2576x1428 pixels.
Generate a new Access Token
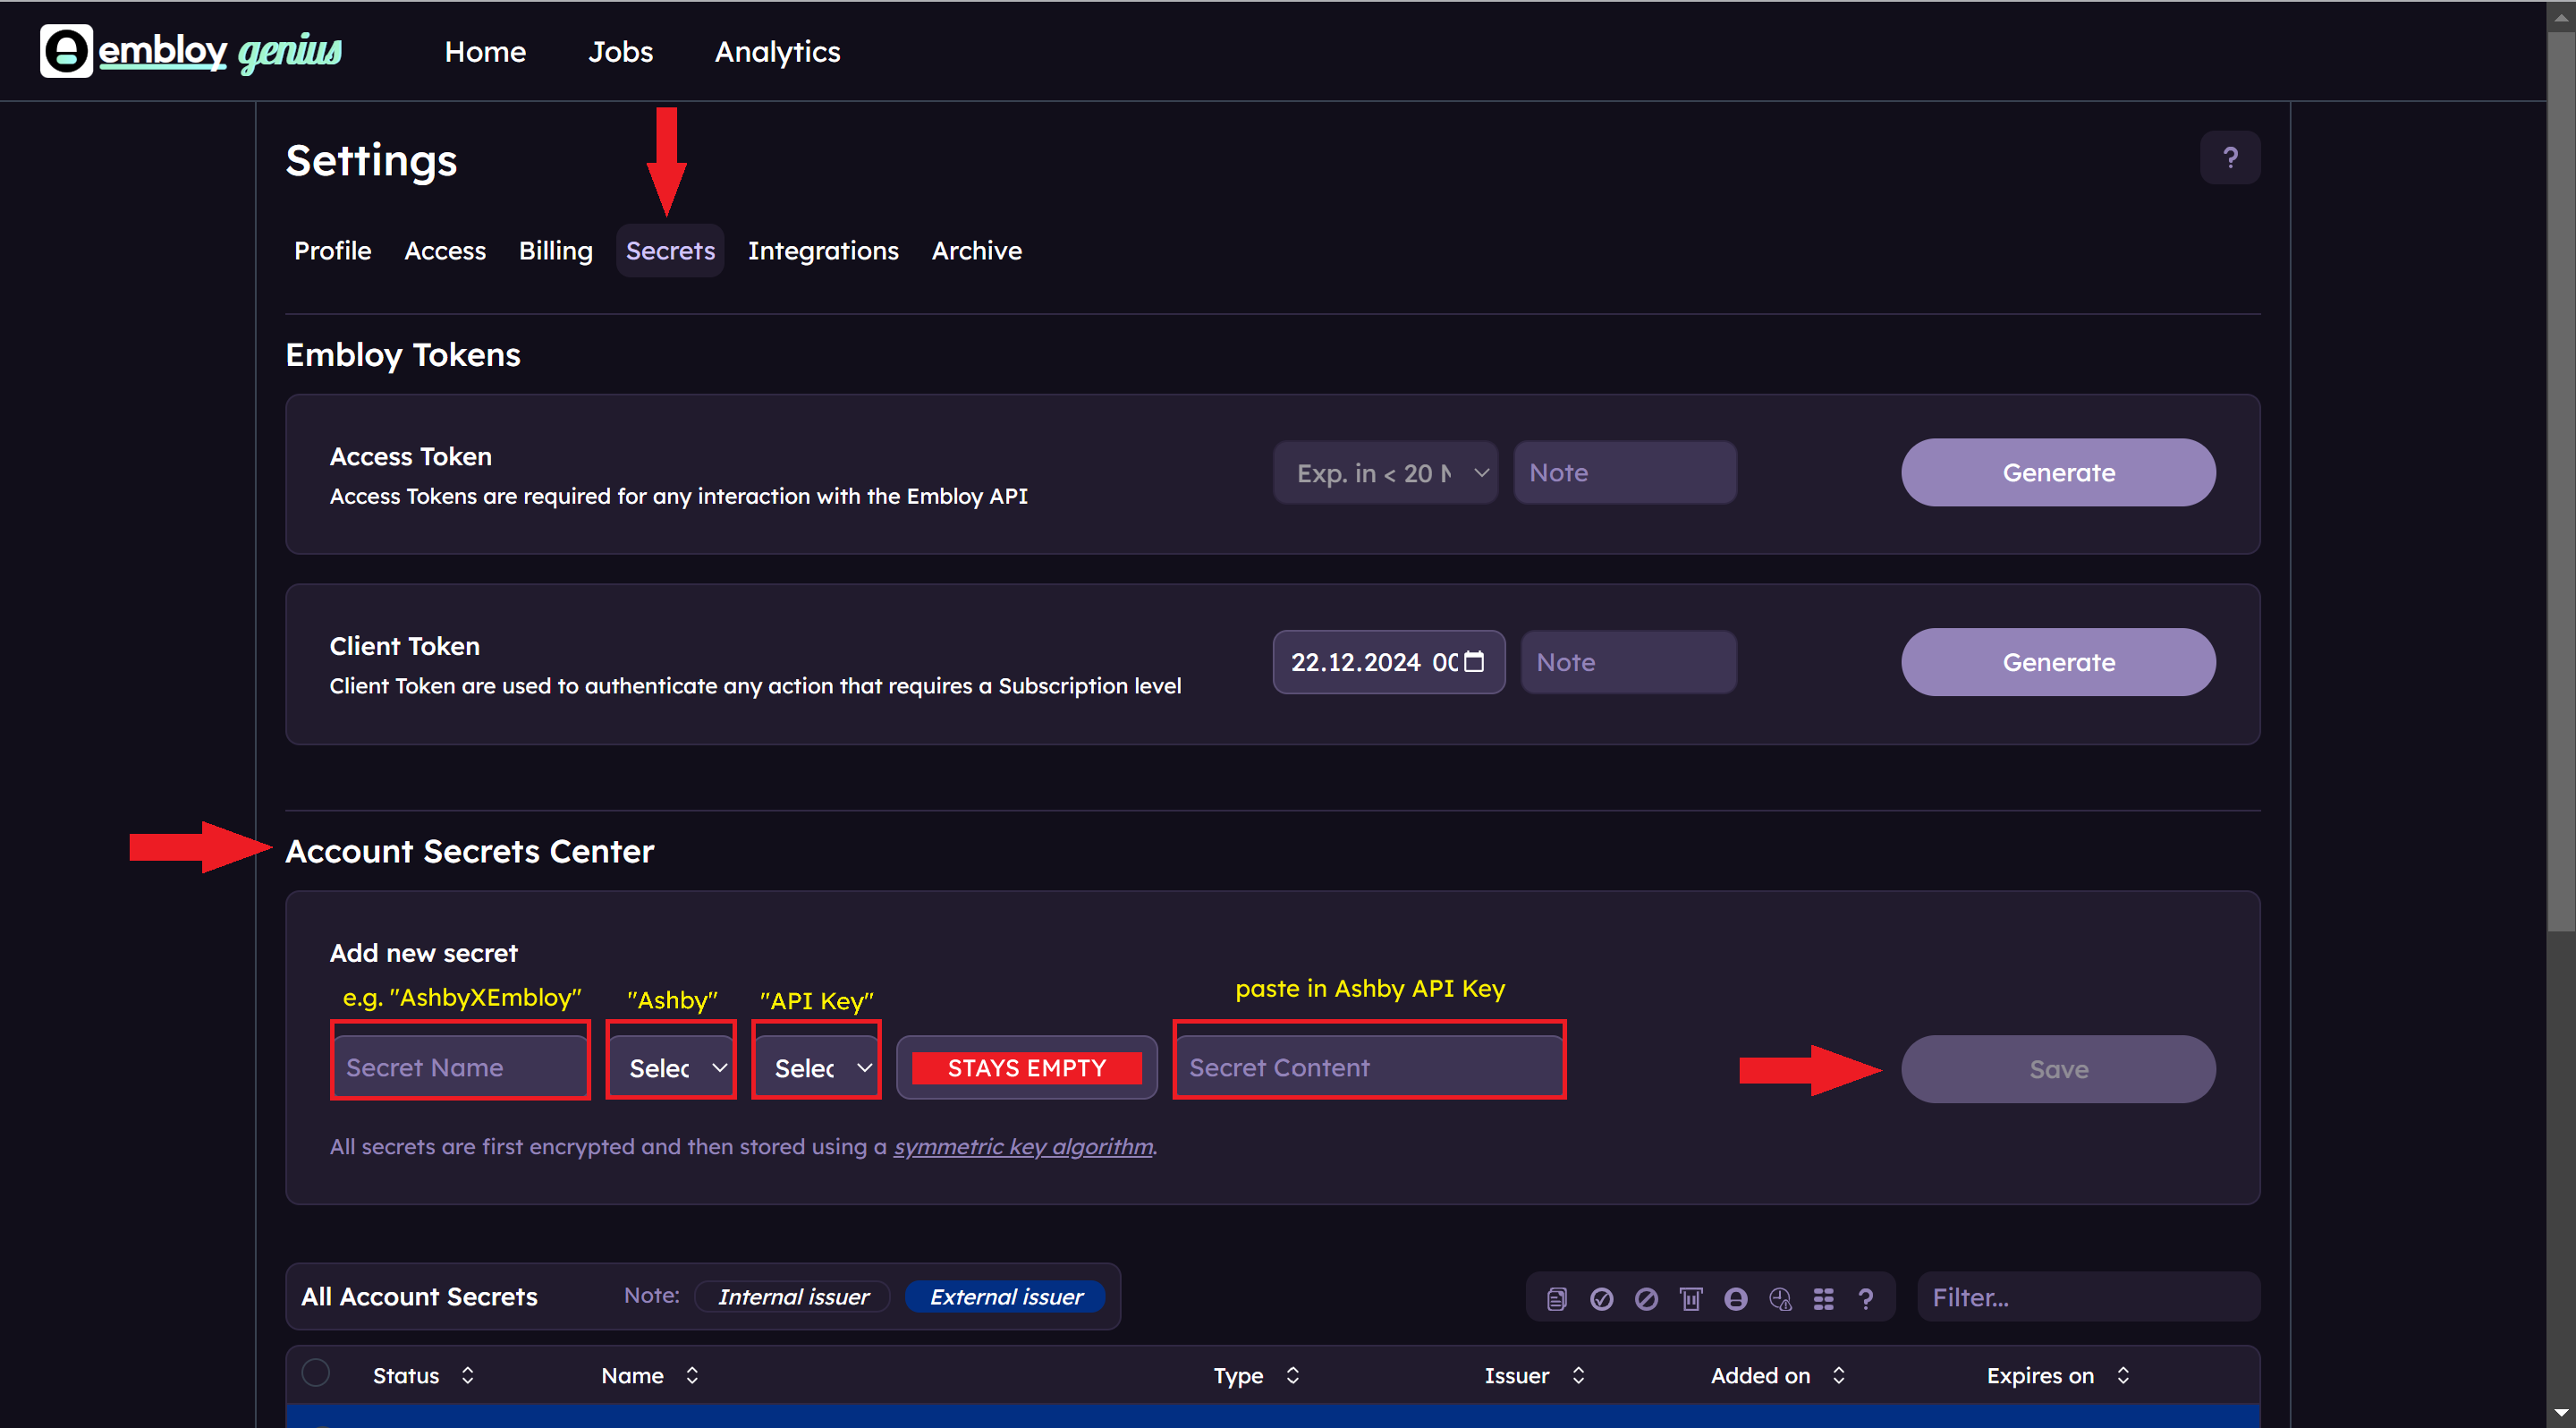(2058, 472)
